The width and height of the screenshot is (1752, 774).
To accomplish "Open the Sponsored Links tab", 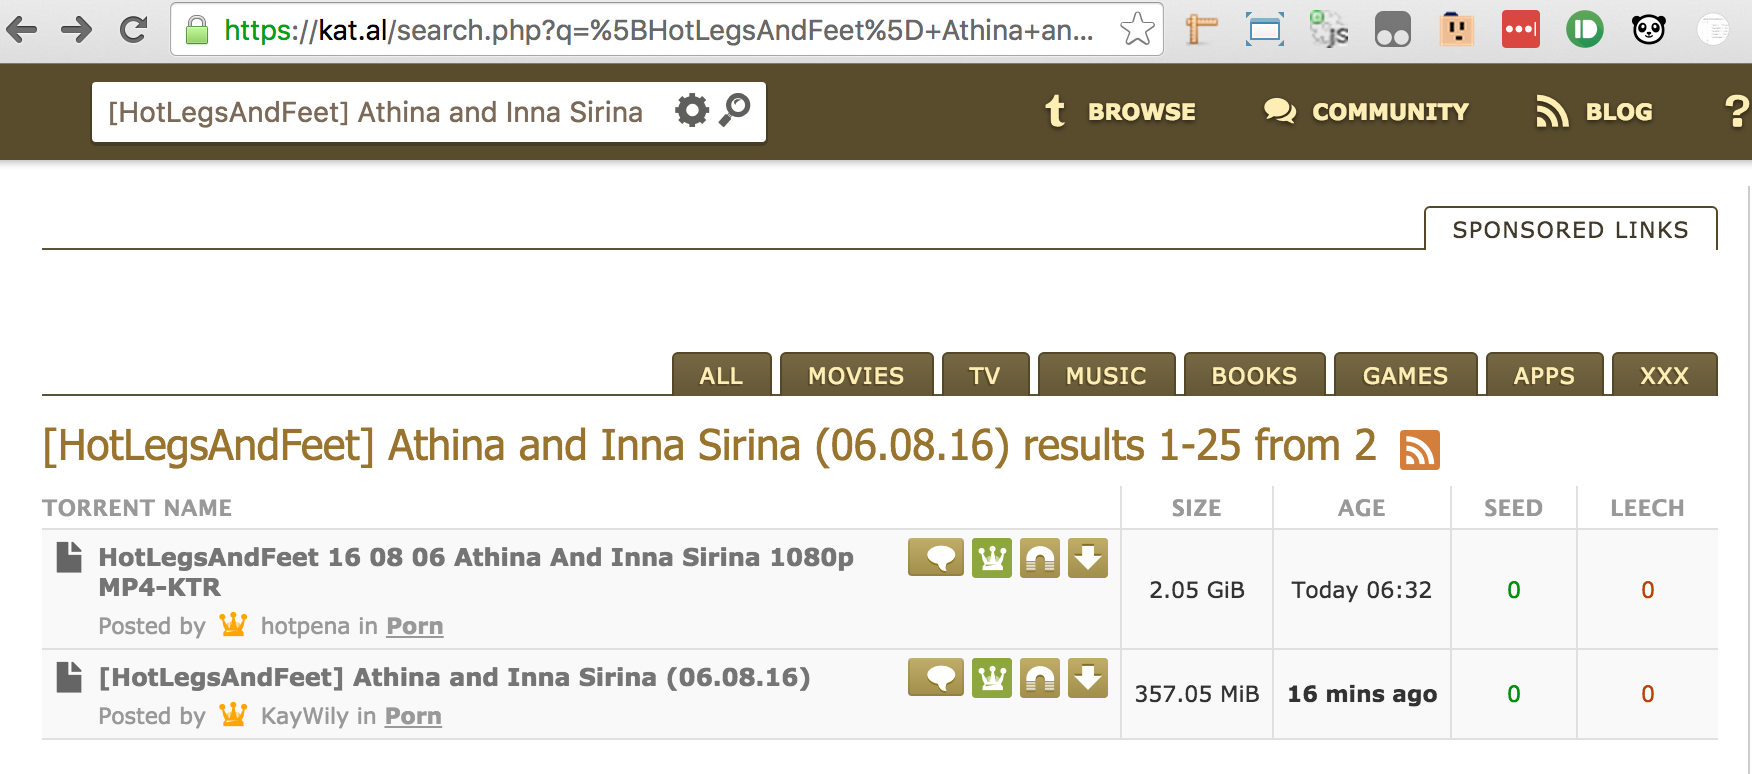I will pyautogui.click(x=1570, y=229).
